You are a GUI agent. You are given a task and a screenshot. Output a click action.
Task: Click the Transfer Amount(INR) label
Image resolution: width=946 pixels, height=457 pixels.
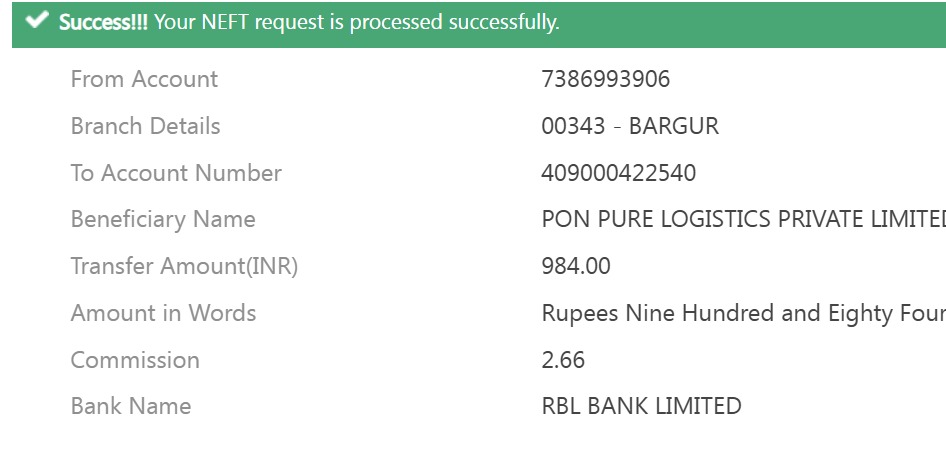[x=184, y=266]
